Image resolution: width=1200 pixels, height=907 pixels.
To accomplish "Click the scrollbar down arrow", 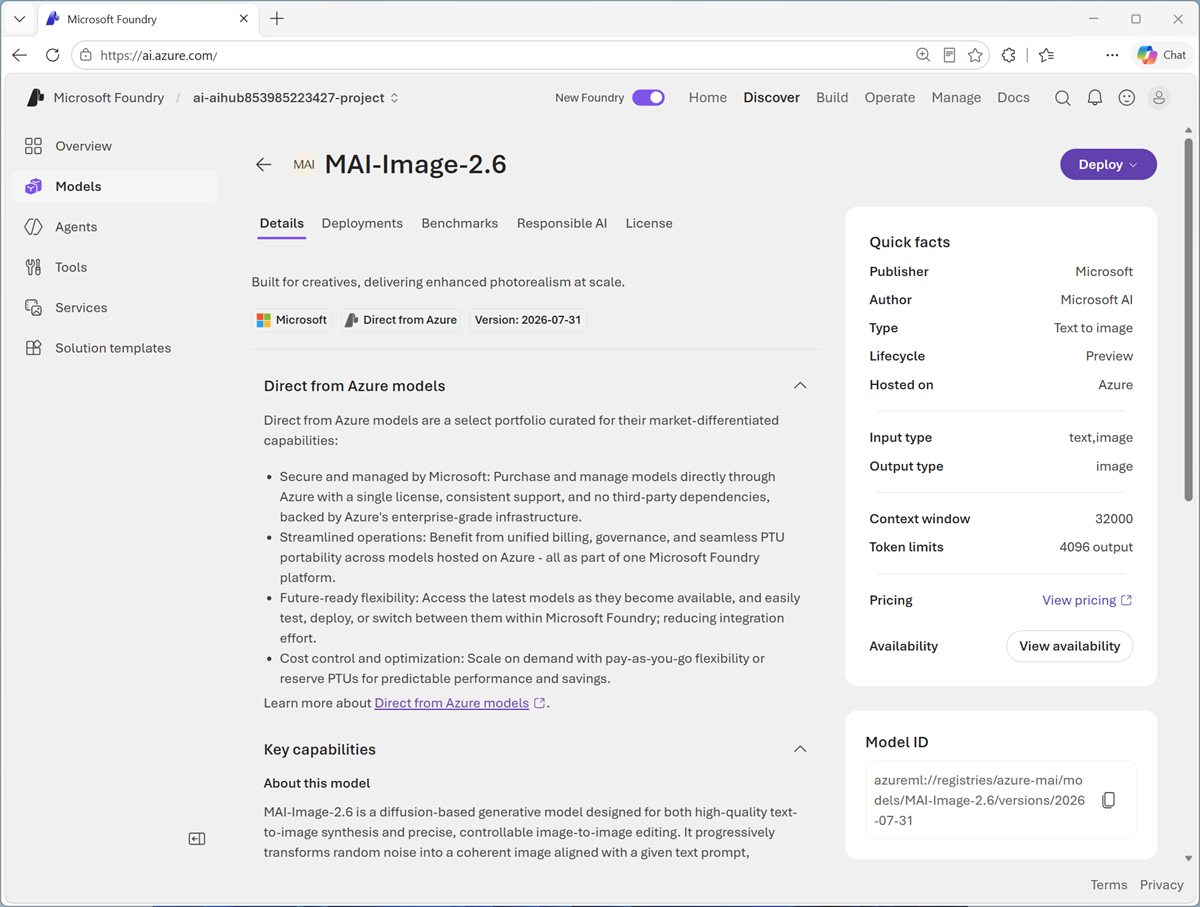I will tap(1188, 858).
